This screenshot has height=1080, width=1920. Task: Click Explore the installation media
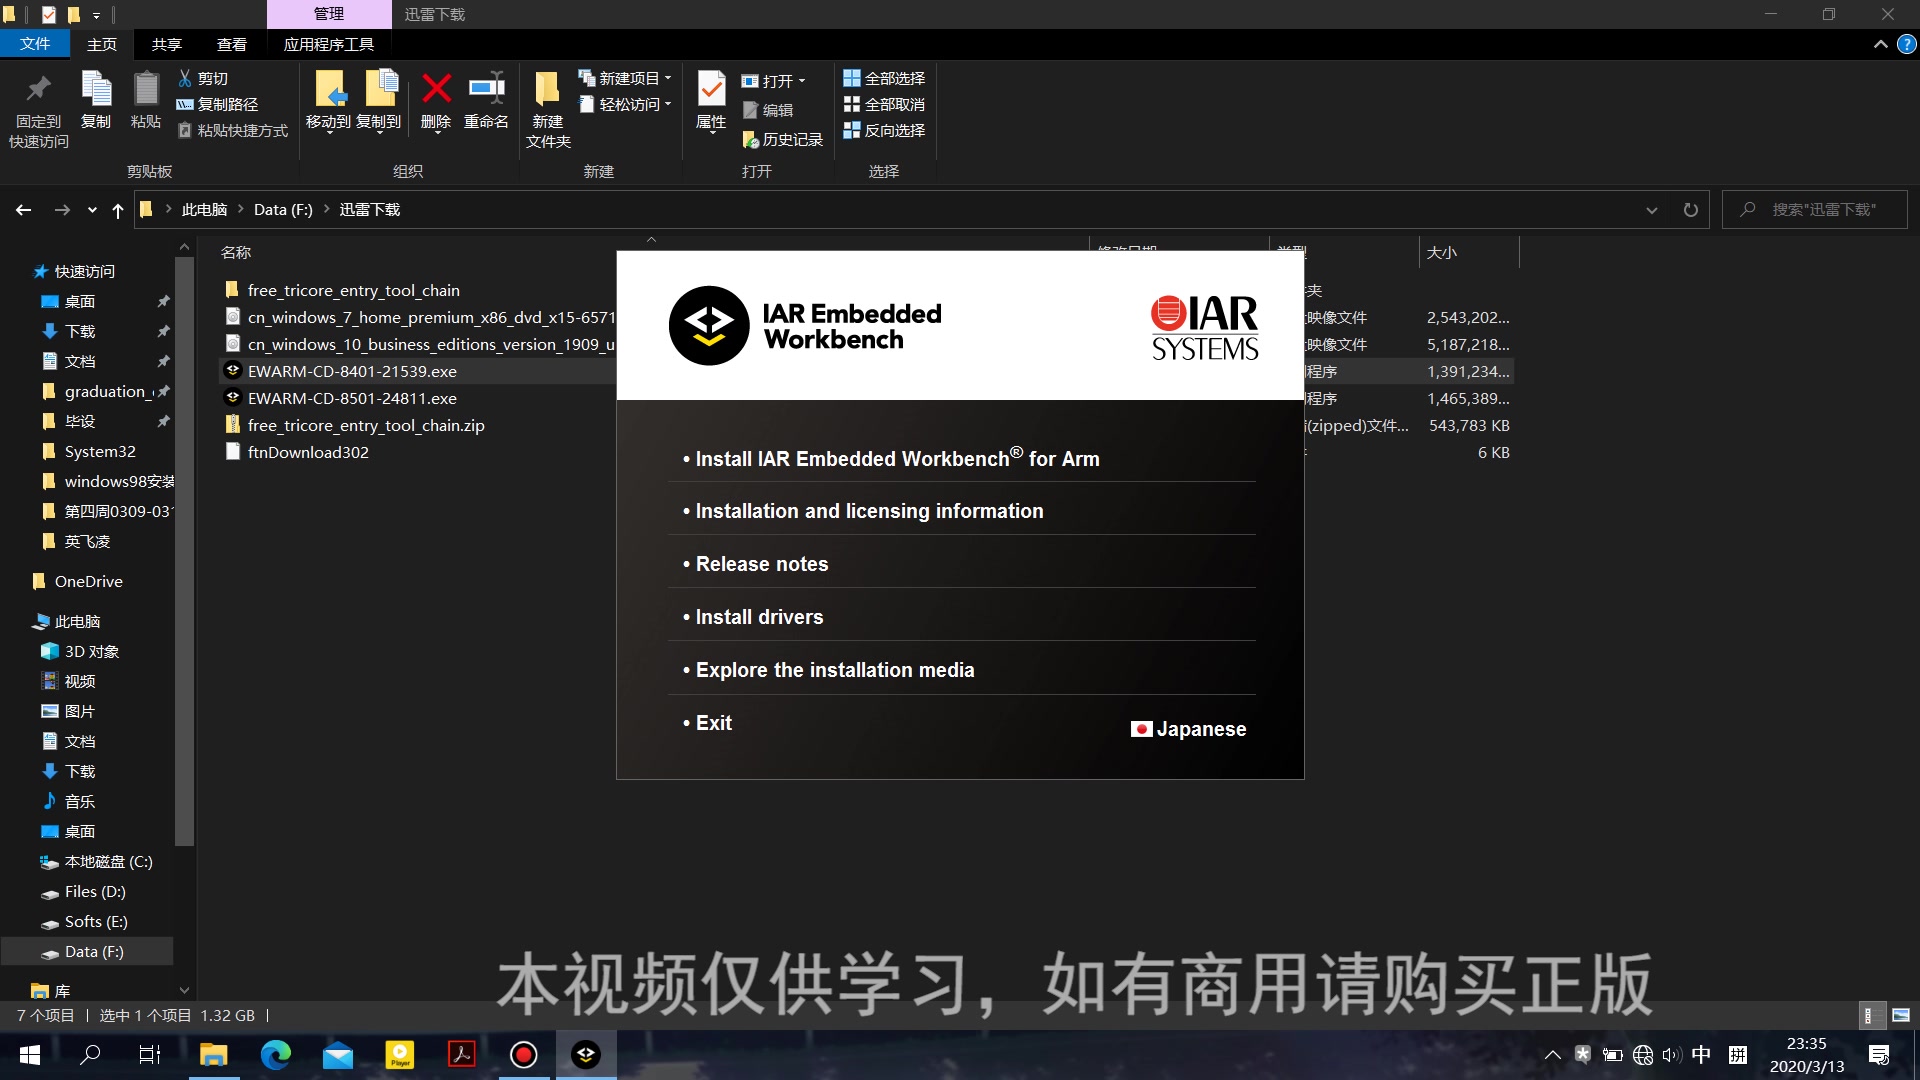point(835,670)
